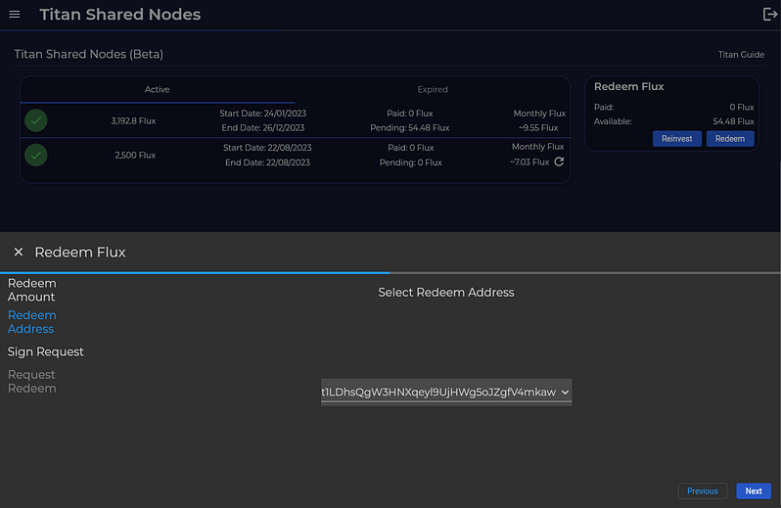Click green checkmark for 3,192.8 Flux node

coord(36,121)
